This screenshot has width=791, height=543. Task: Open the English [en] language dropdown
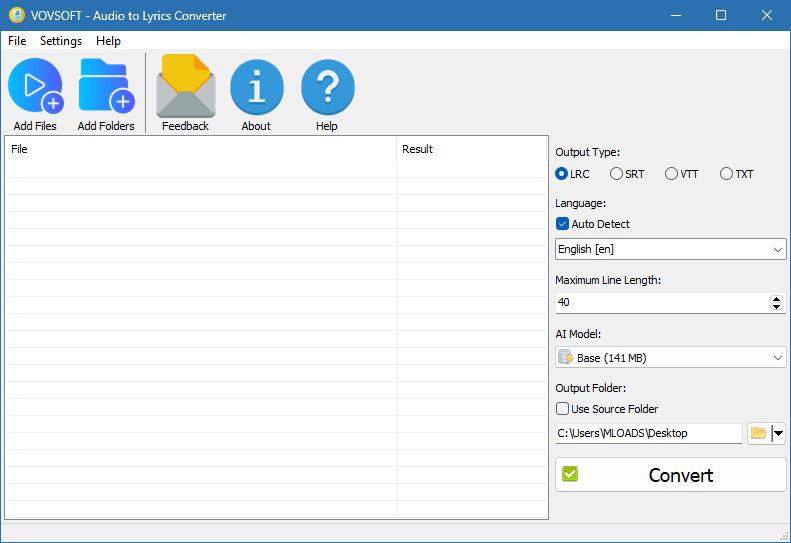(670, 249)
